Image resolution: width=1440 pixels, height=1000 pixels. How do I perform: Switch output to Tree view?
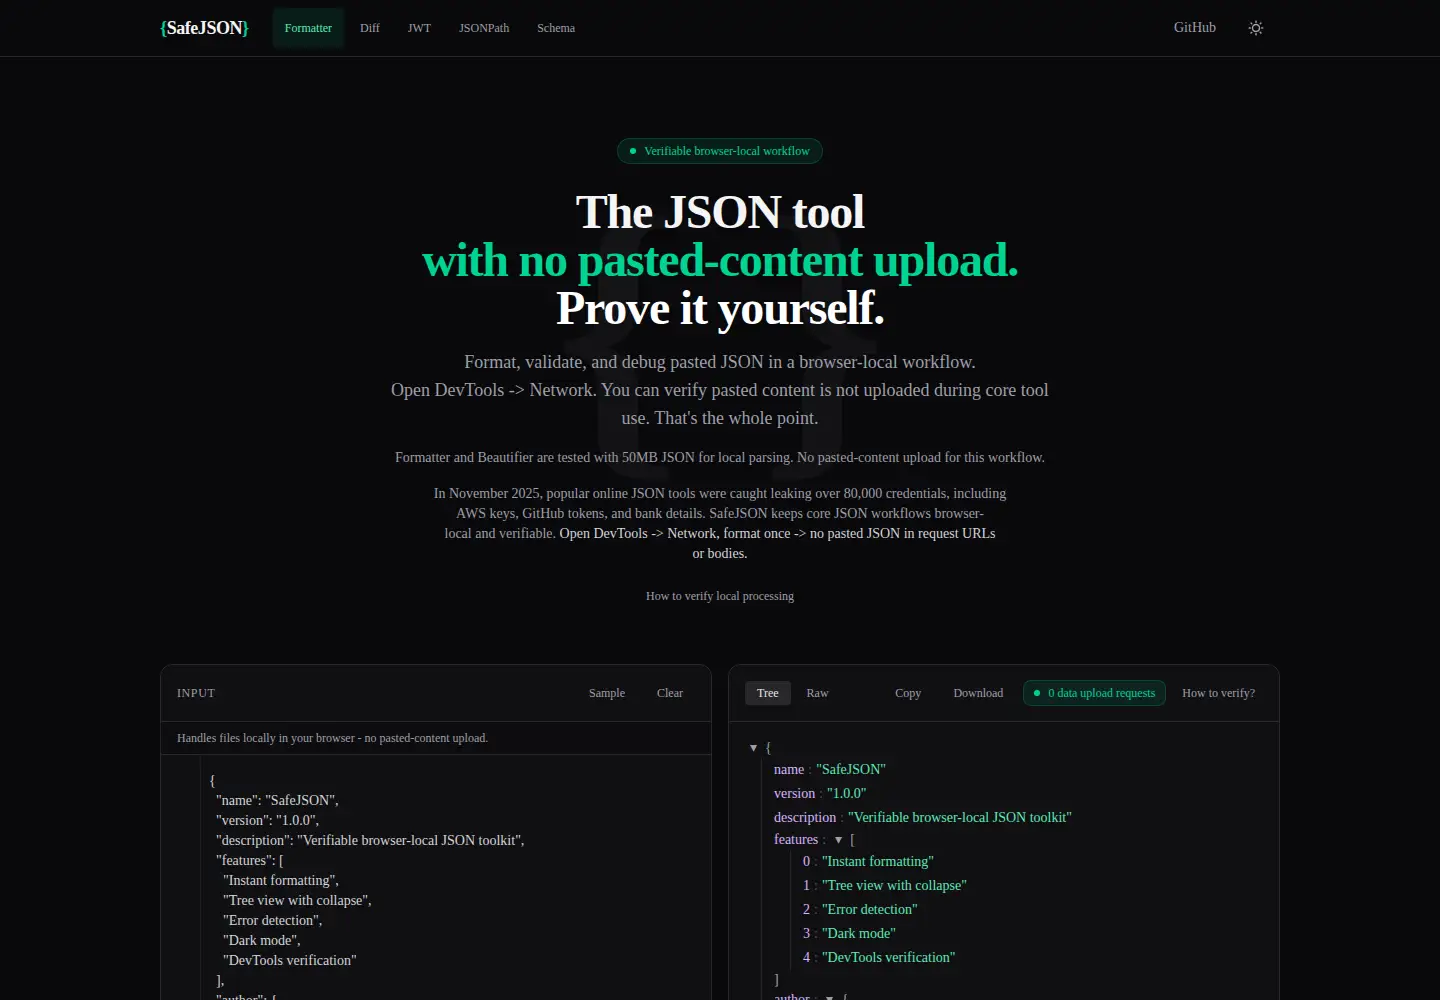(x=768, y=693)
